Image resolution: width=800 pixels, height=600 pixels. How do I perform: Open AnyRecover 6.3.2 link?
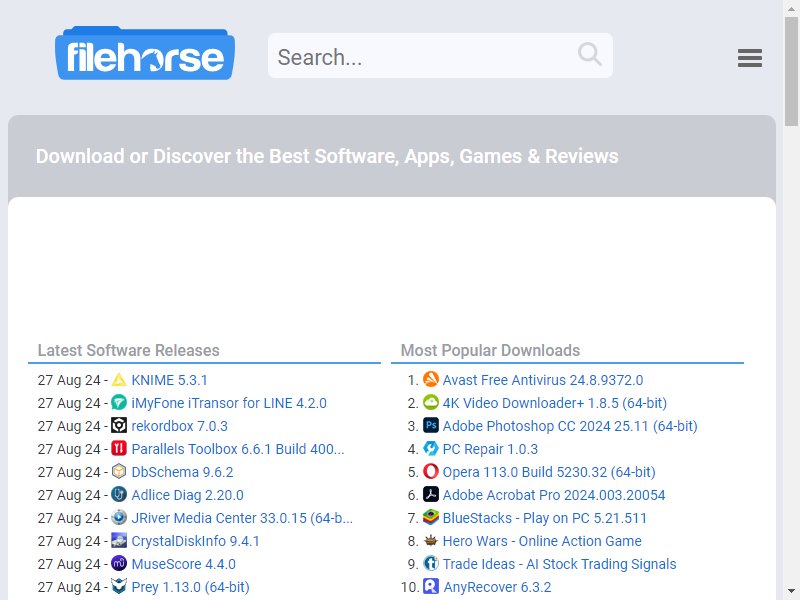(497, 587)
